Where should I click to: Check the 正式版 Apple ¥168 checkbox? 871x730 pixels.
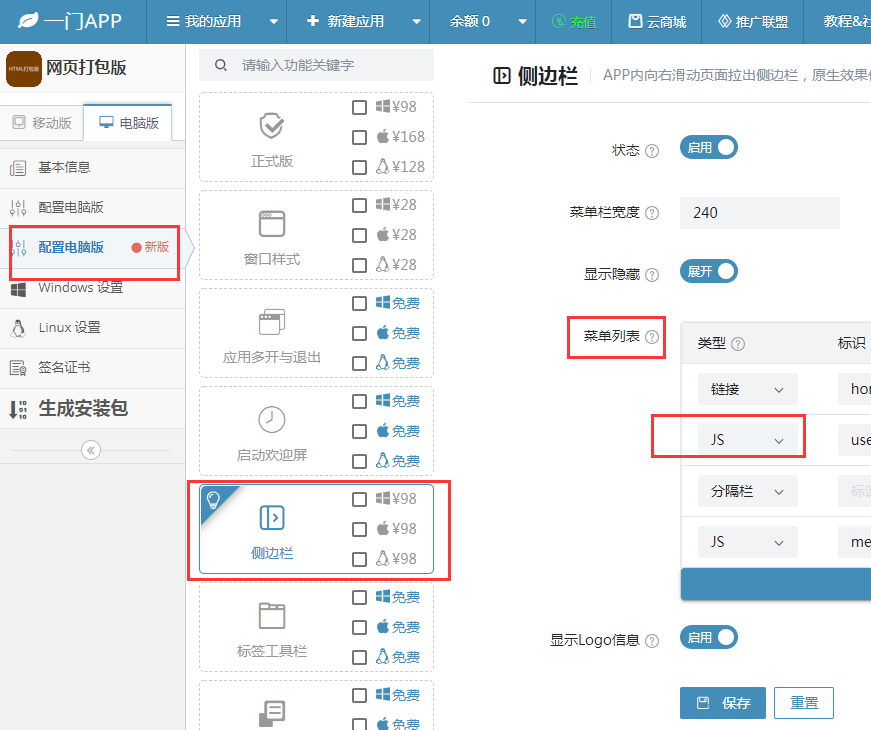359,137
